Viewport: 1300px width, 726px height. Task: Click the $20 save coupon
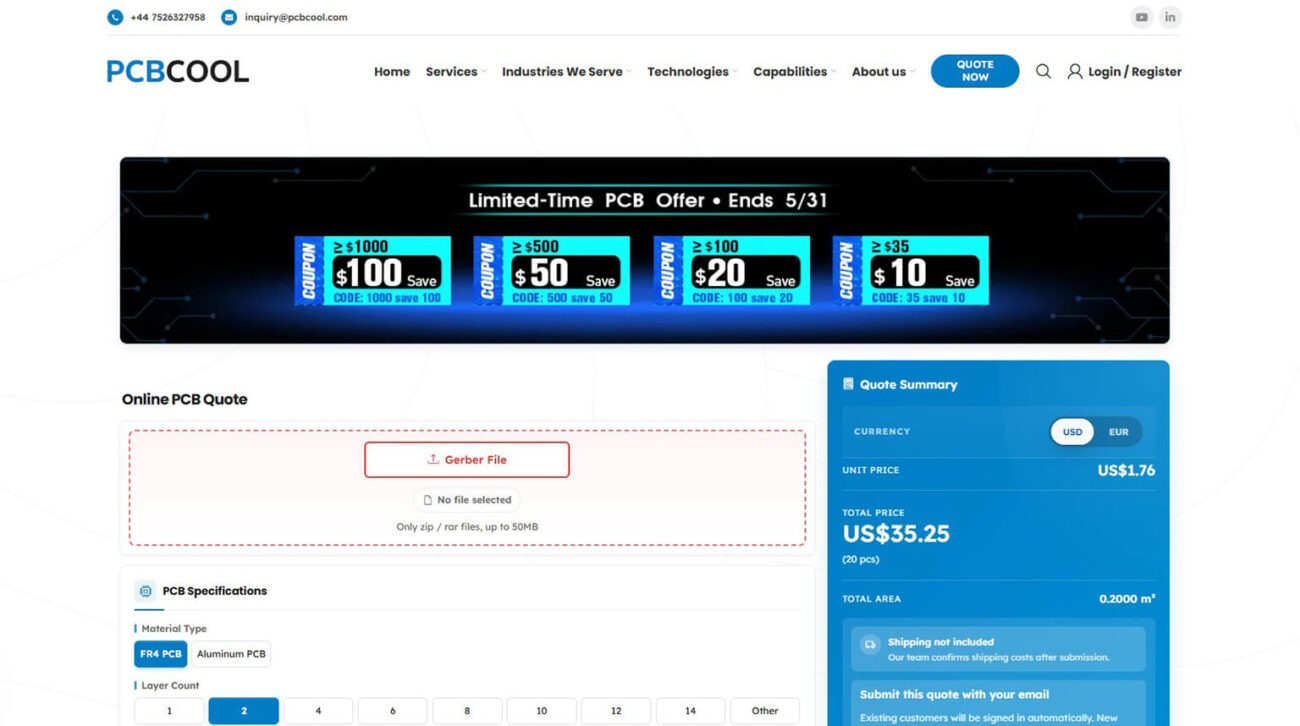pos(732,271)
